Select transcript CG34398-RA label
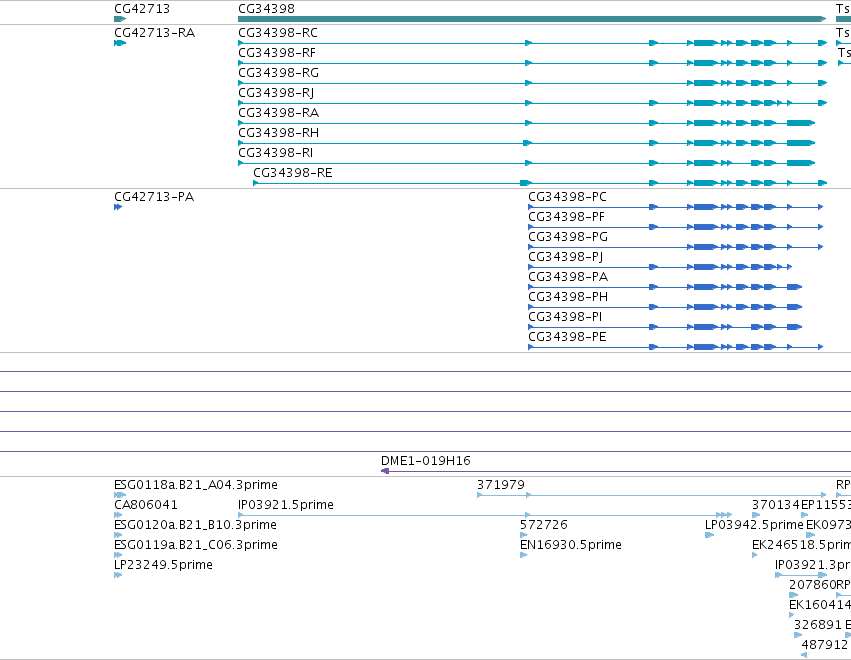This screenshot has width=851, height=660. 278,113
